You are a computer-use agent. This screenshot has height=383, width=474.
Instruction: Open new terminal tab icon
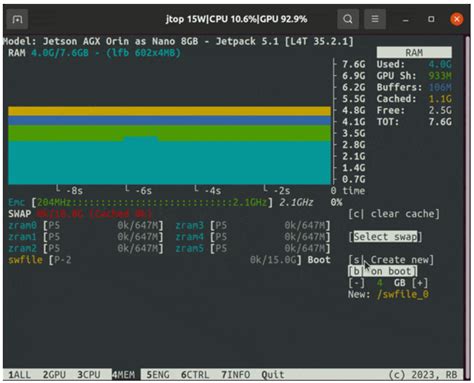point(17,20)
